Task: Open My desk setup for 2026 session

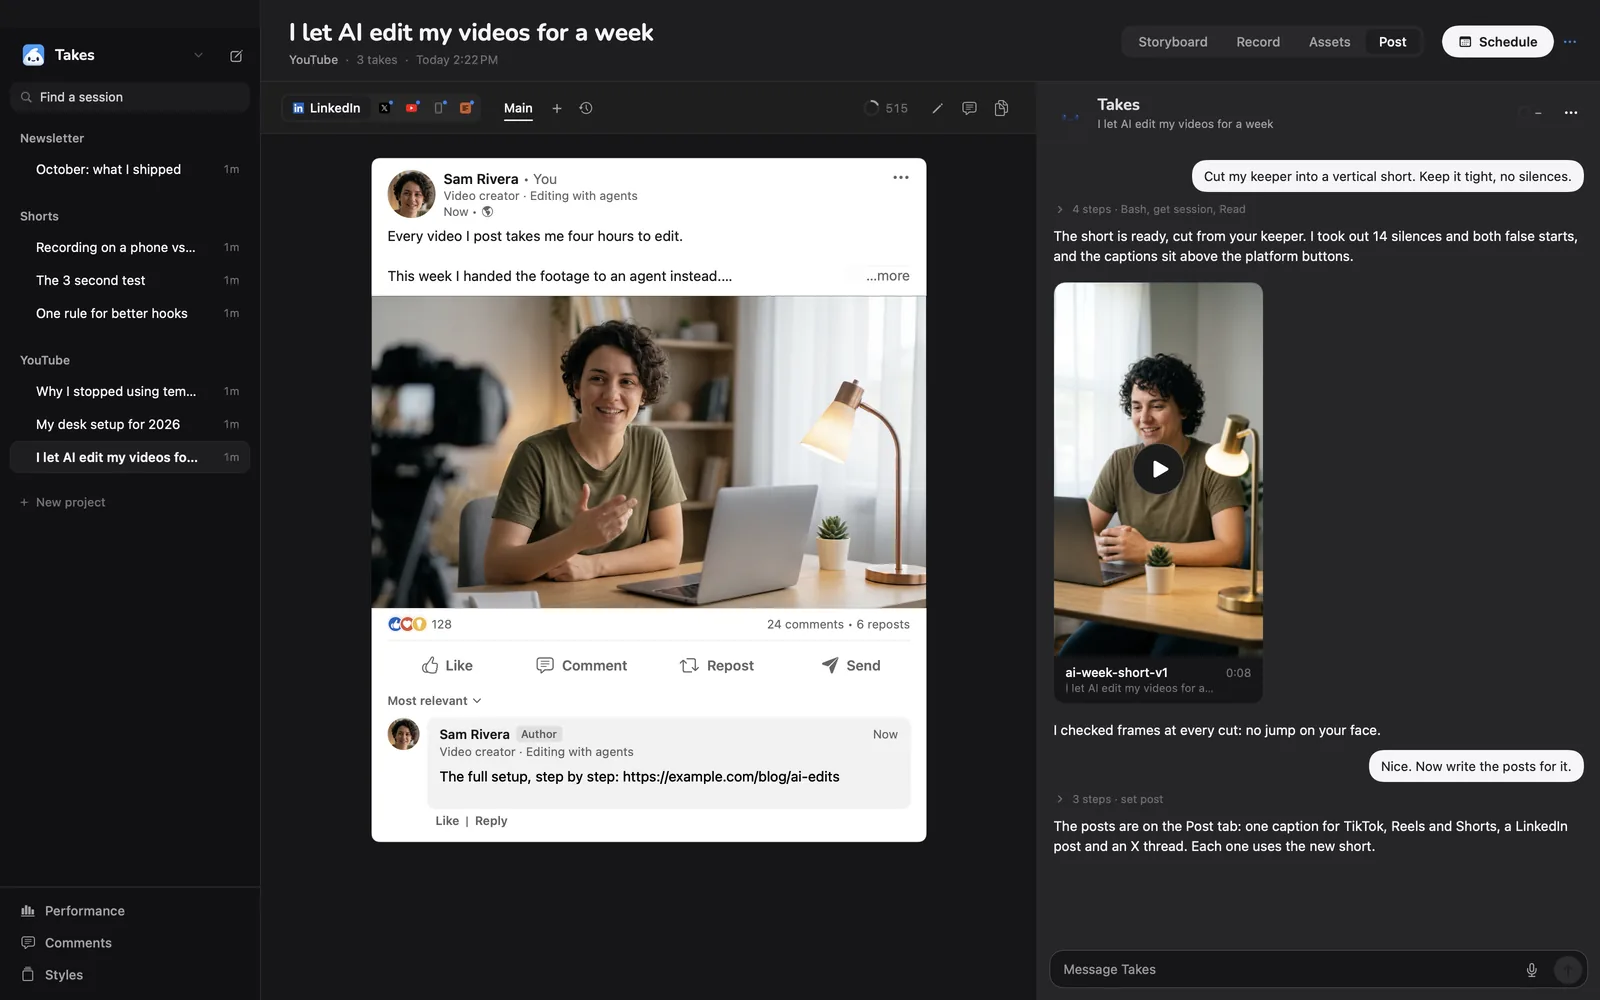Action: click(x=130, y=424)
